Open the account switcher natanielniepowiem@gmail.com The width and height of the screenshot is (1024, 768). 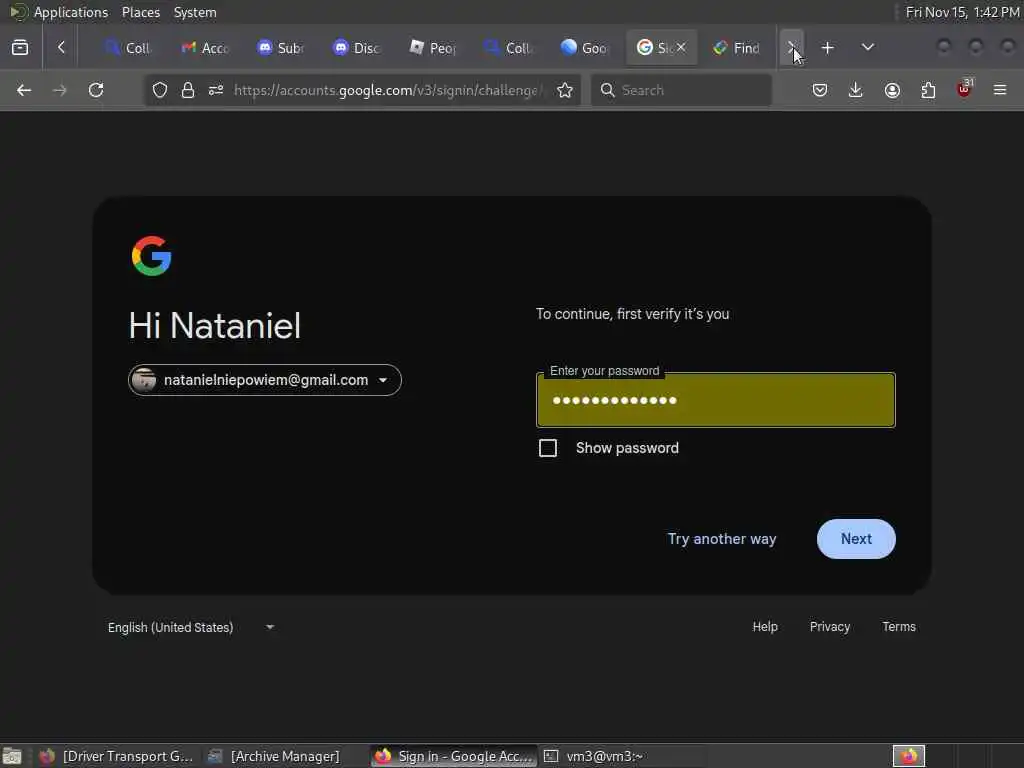pyautogui.click(x=264, y=380)
